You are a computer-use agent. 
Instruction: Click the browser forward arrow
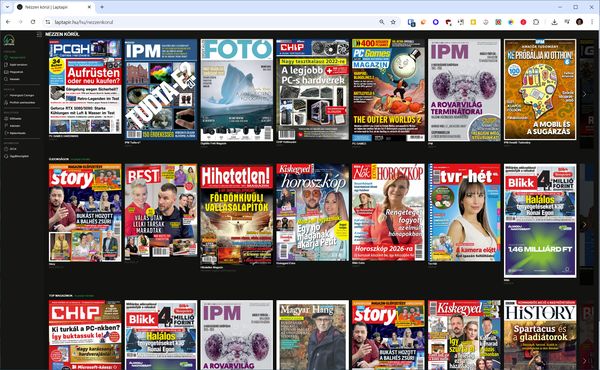coord(21,22)
